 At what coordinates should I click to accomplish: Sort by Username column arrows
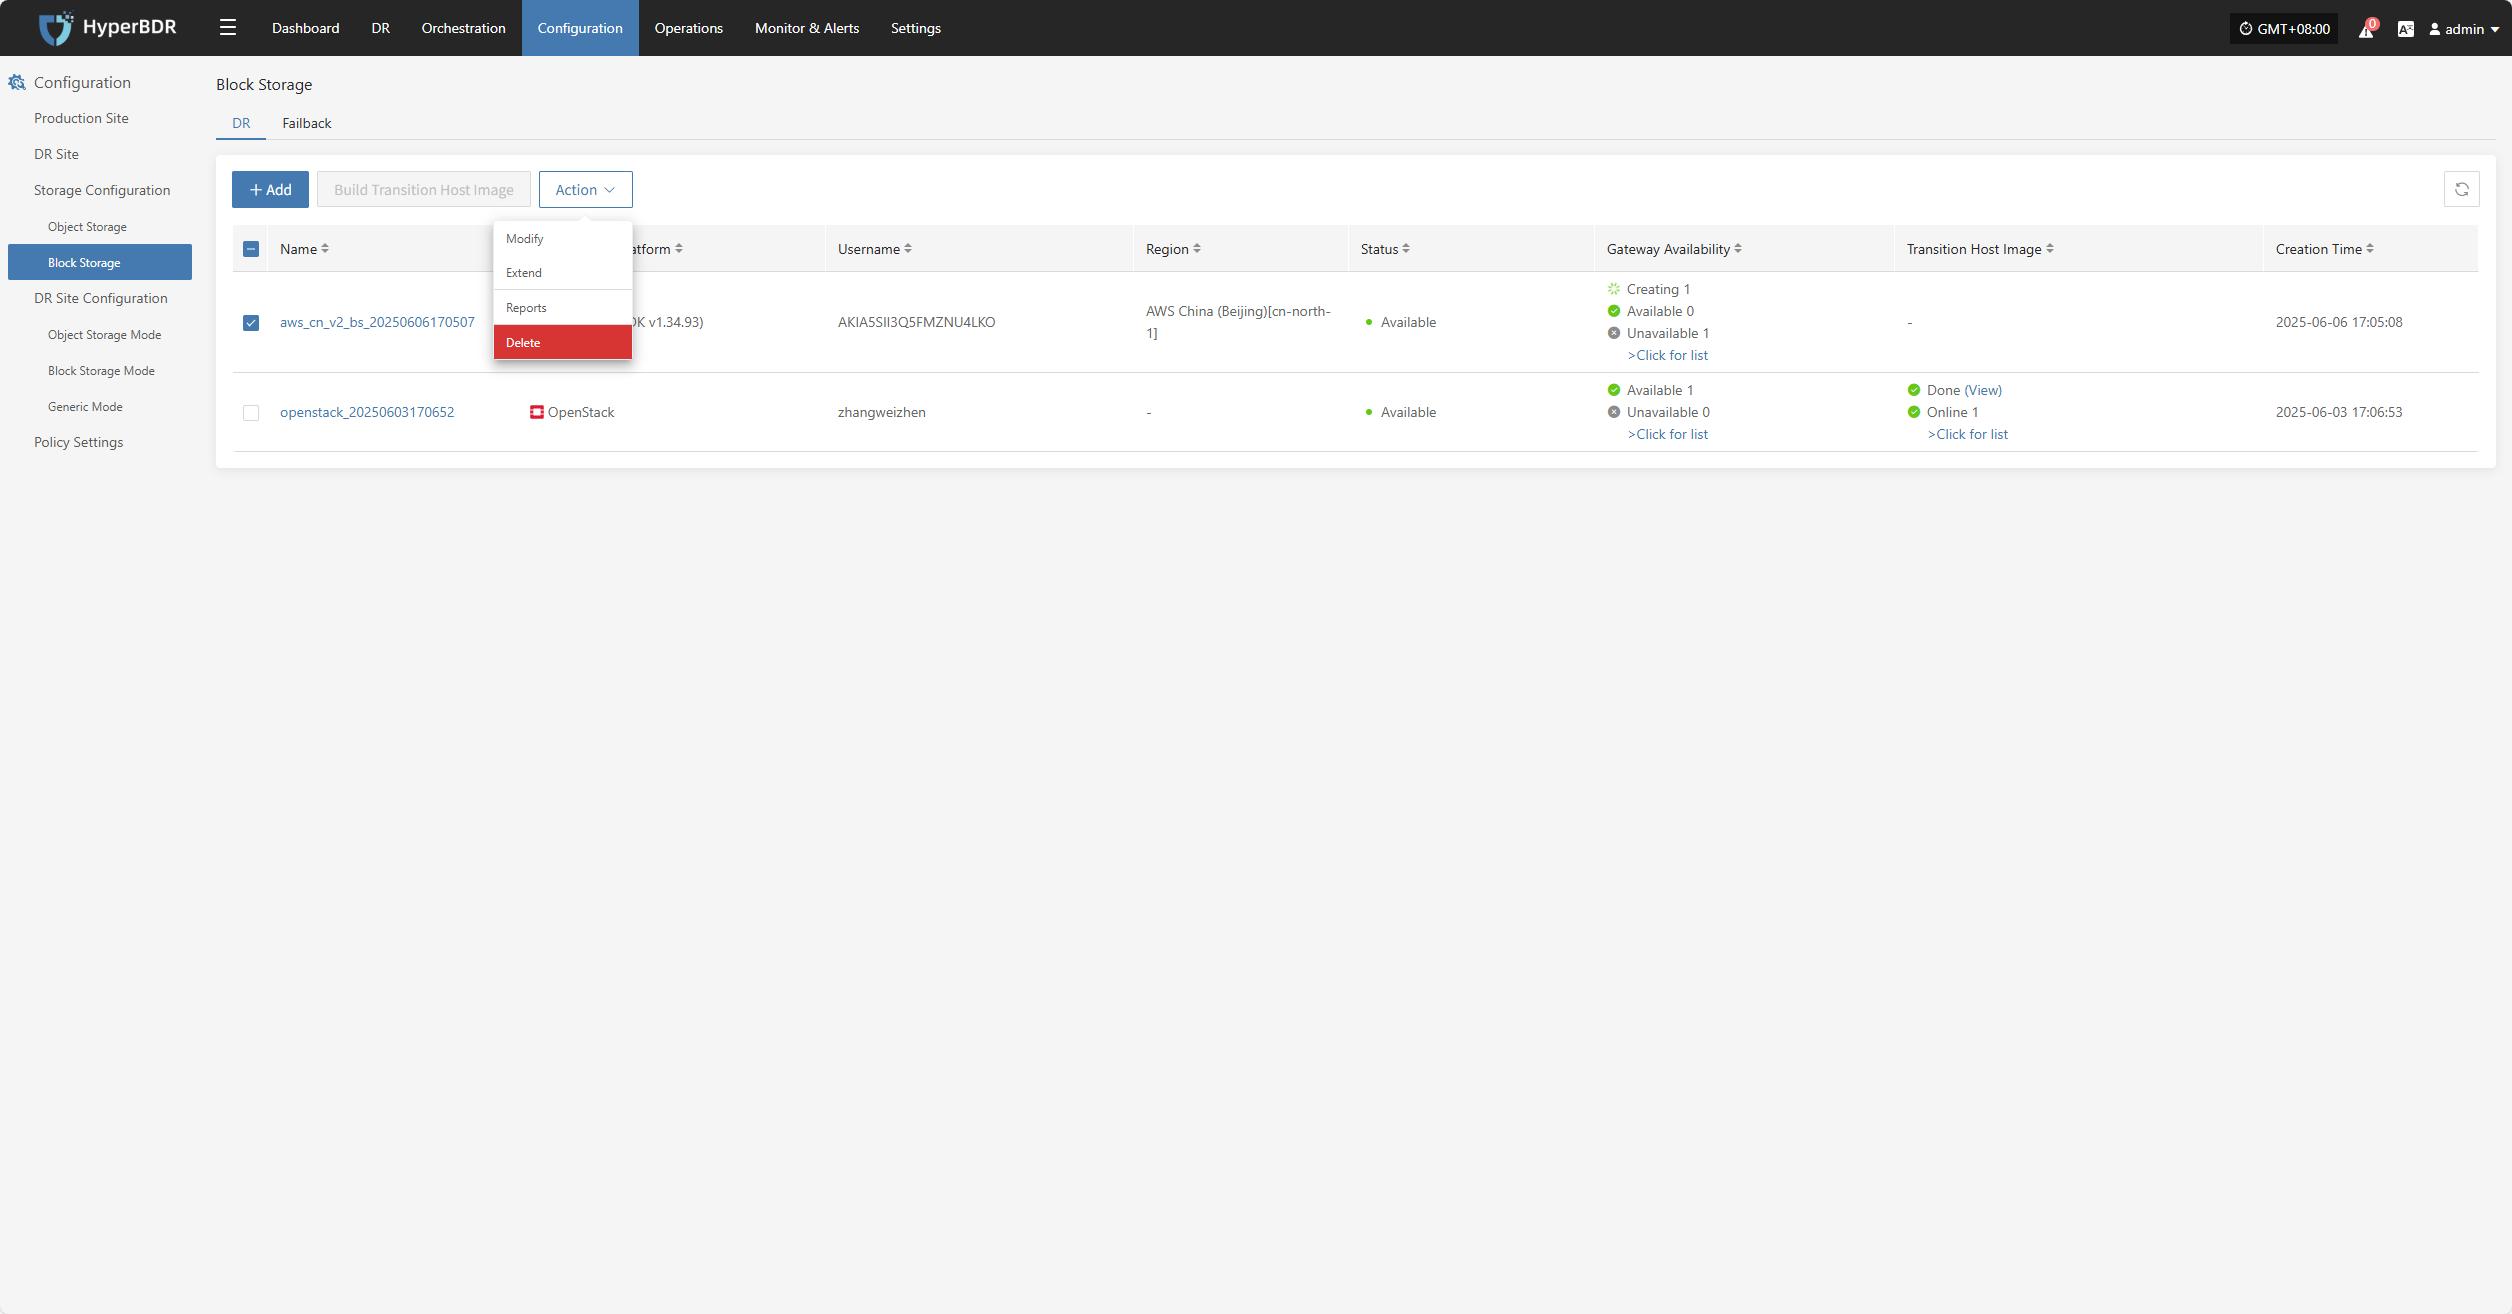tap(908, 249)
